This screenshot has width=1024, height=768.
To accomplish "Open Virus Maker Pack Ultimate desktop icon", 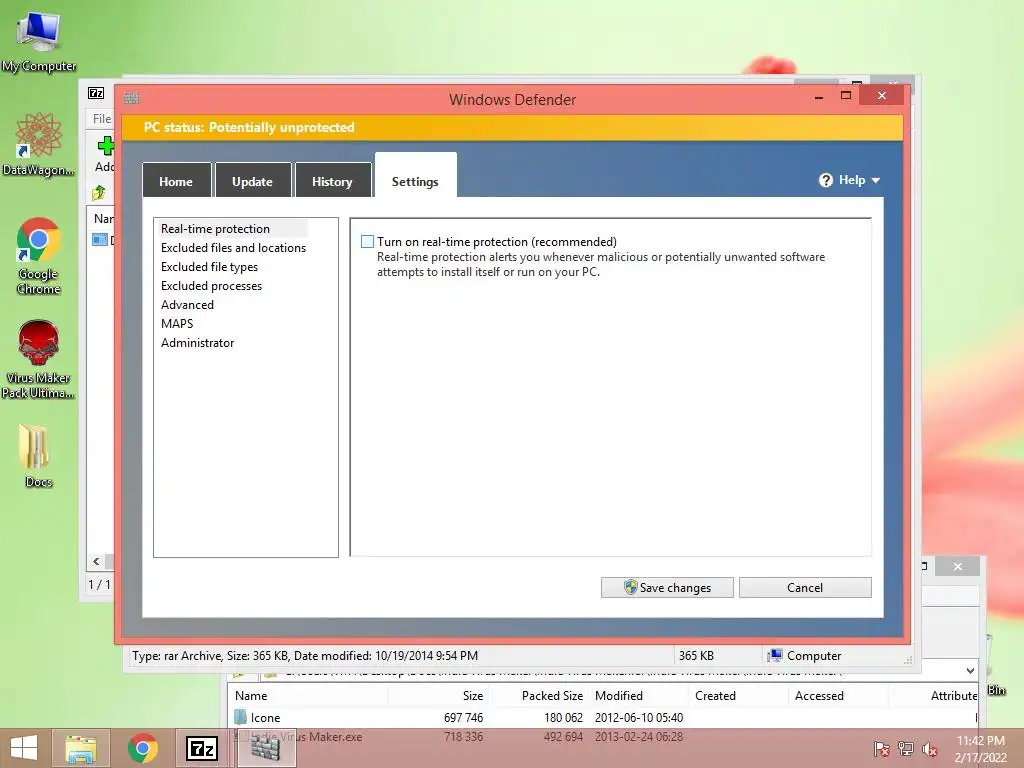I will [x=39, y=359].
